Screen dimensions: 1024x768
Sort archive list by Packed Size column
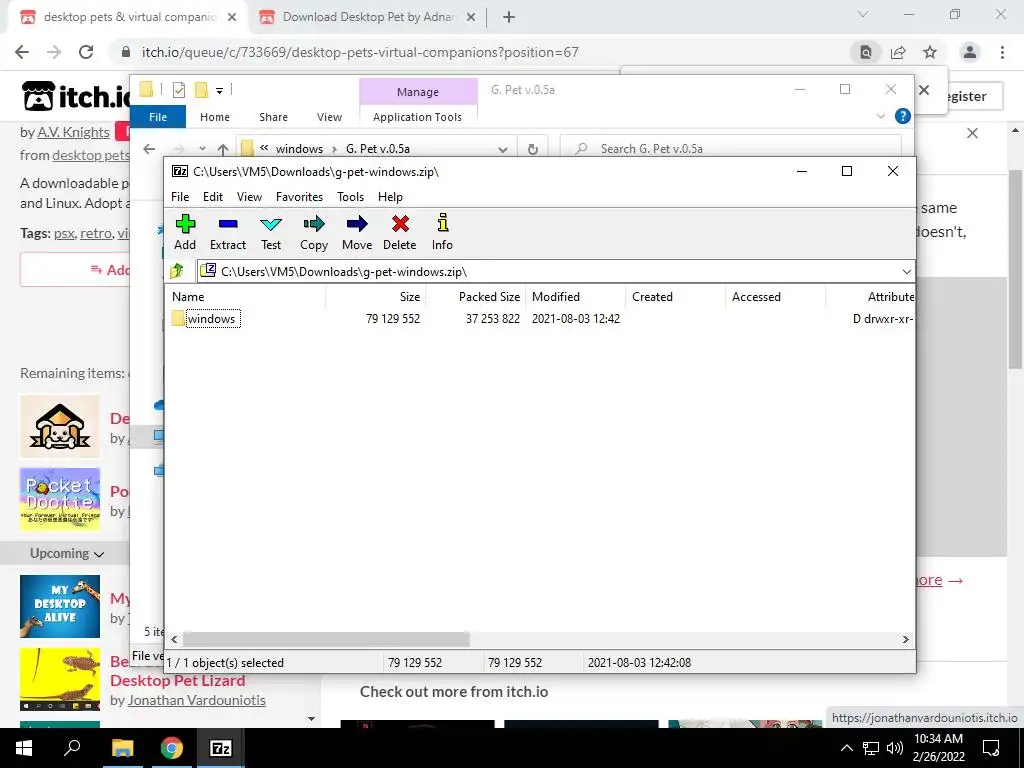476,296
